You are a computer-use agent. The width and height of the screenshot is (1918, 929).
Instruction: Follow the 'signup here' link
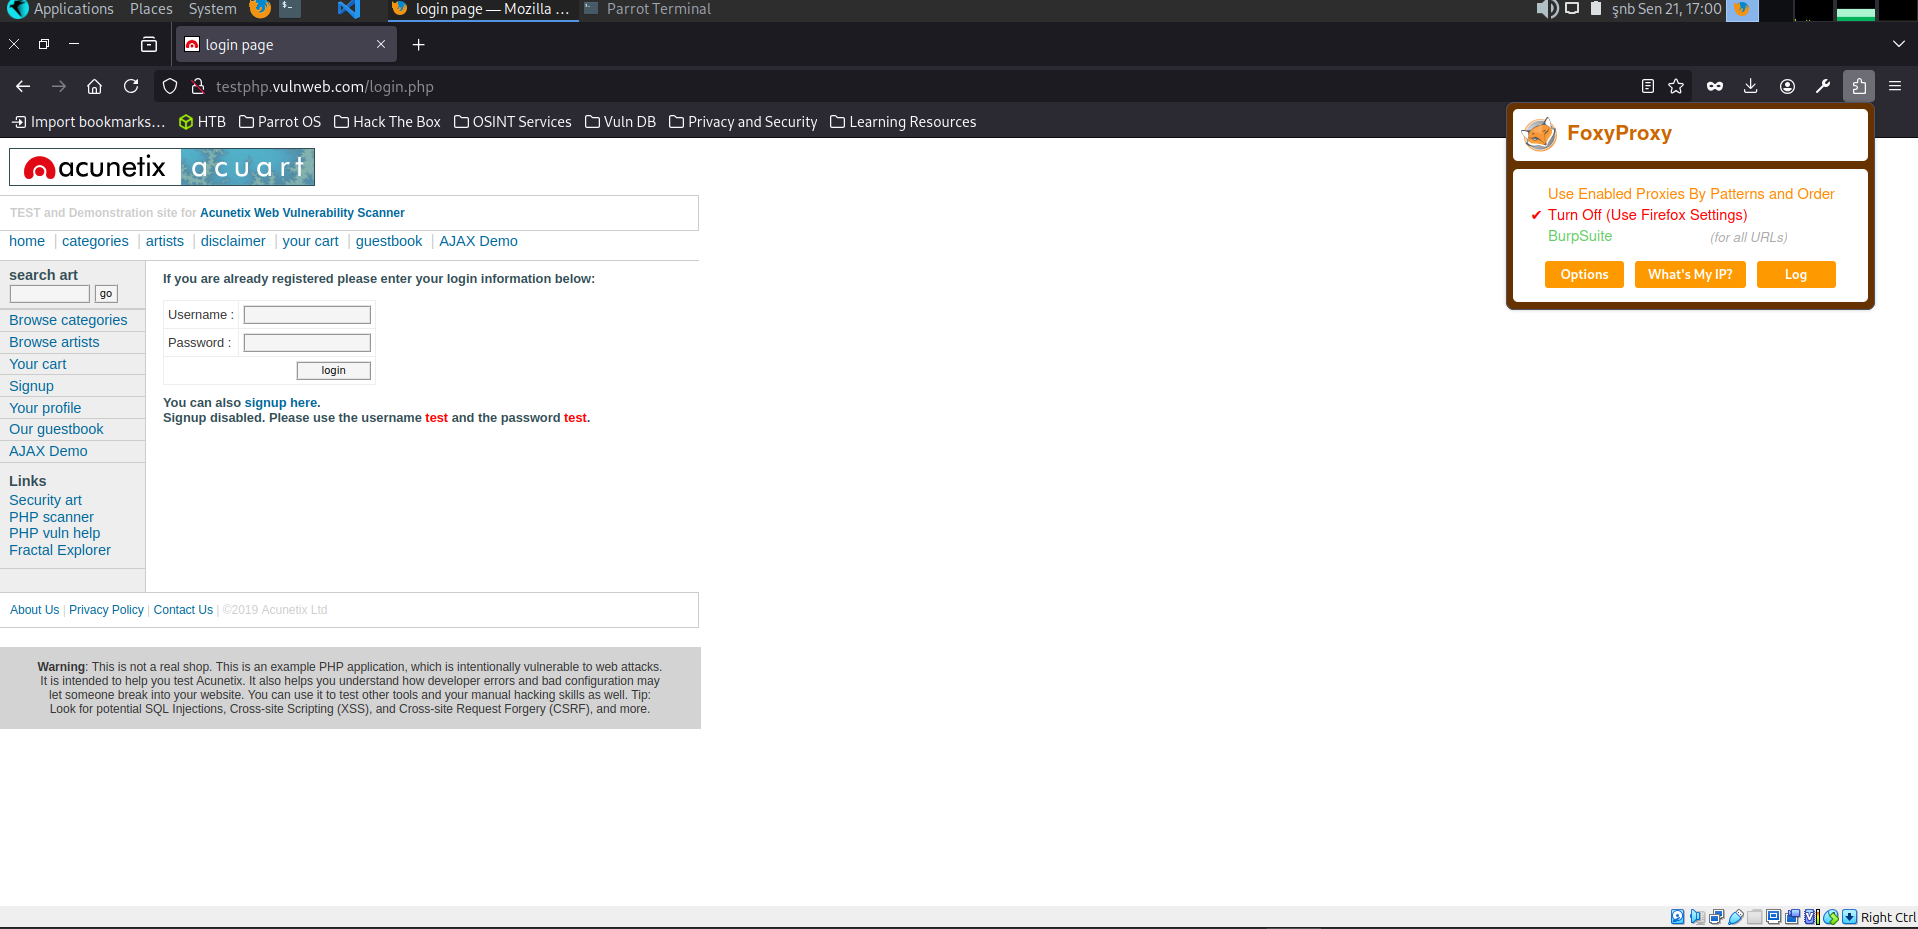pos(281,403)
